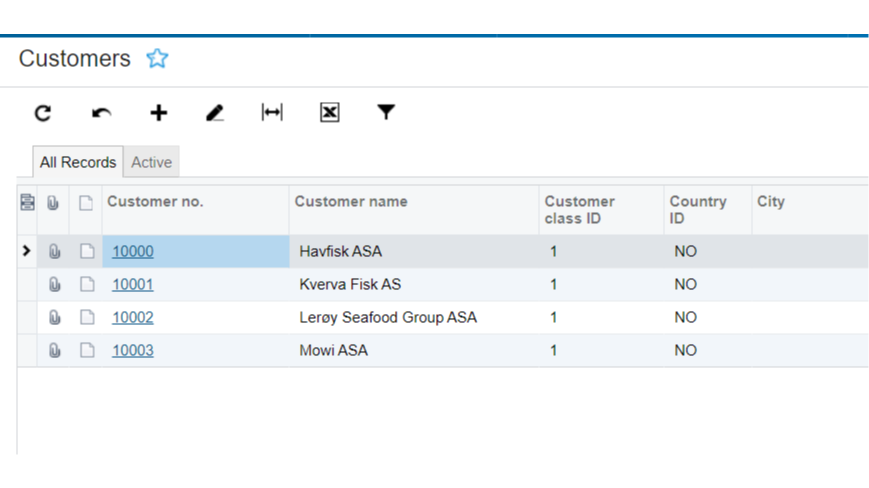Click the notes document header icon
Image resolution: width=869 pixels, height=488 pixels.
(86, 203)
